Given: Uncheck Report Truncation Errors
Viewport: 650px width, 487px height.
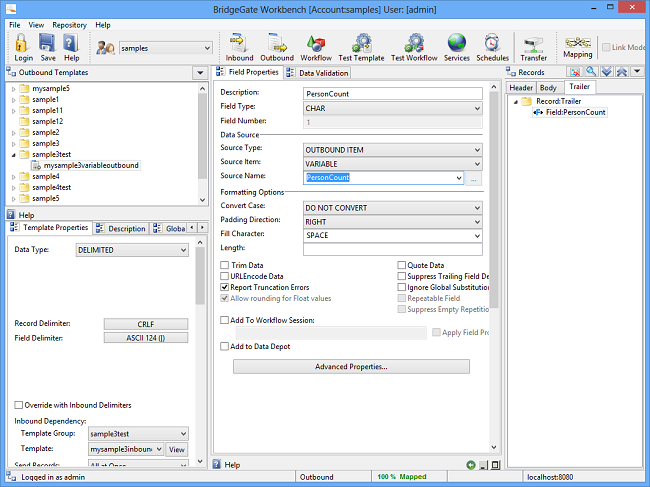Looking at the screenshot, I should [225, 287].
